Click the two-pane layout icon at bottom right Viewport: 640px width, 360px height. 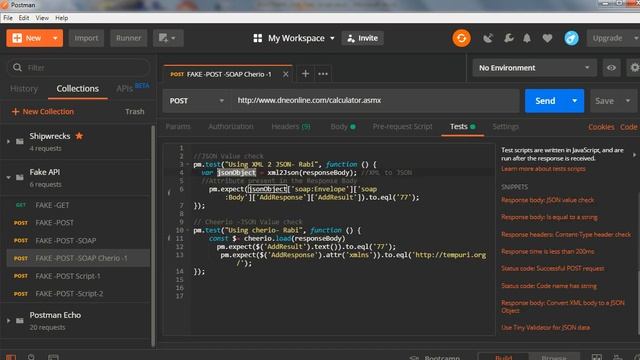tap(597, 357)
